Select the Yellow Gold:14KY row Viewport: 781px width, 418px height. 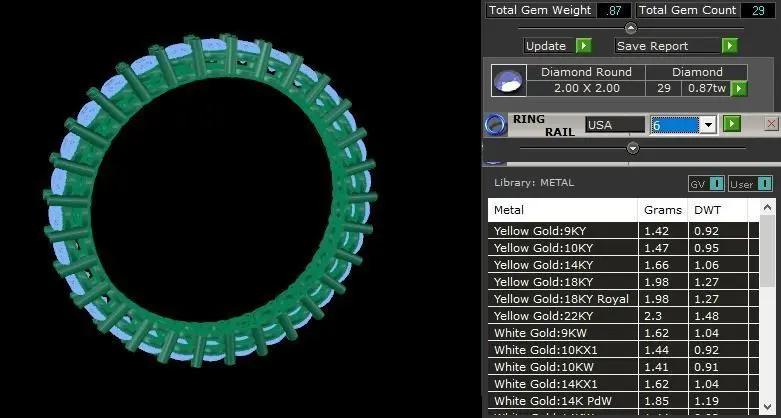tap(623, 265)
